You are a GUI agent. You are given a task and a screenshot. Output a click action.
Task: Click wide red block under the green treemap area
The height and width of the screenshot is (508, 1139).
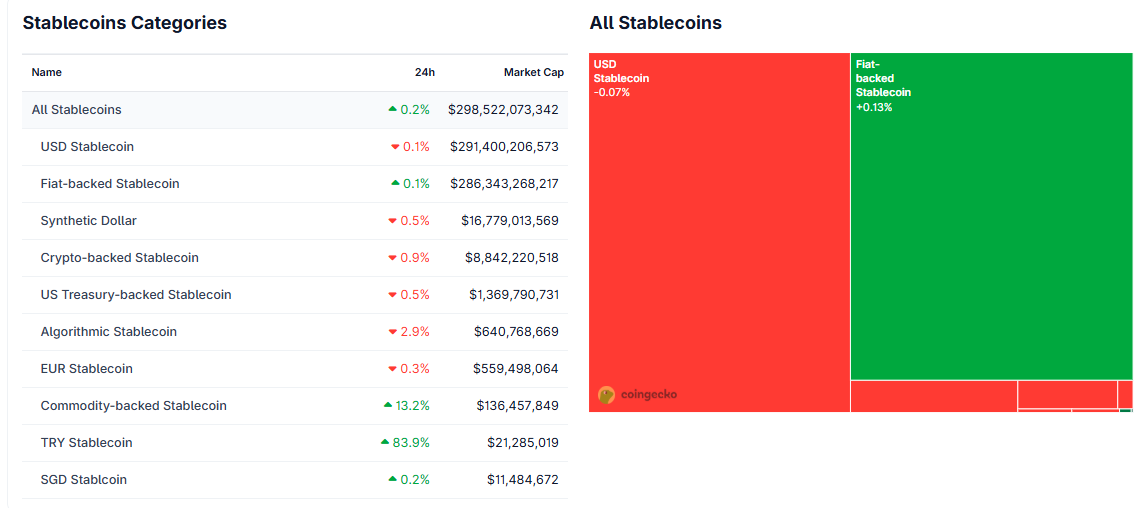click(934, 396)
